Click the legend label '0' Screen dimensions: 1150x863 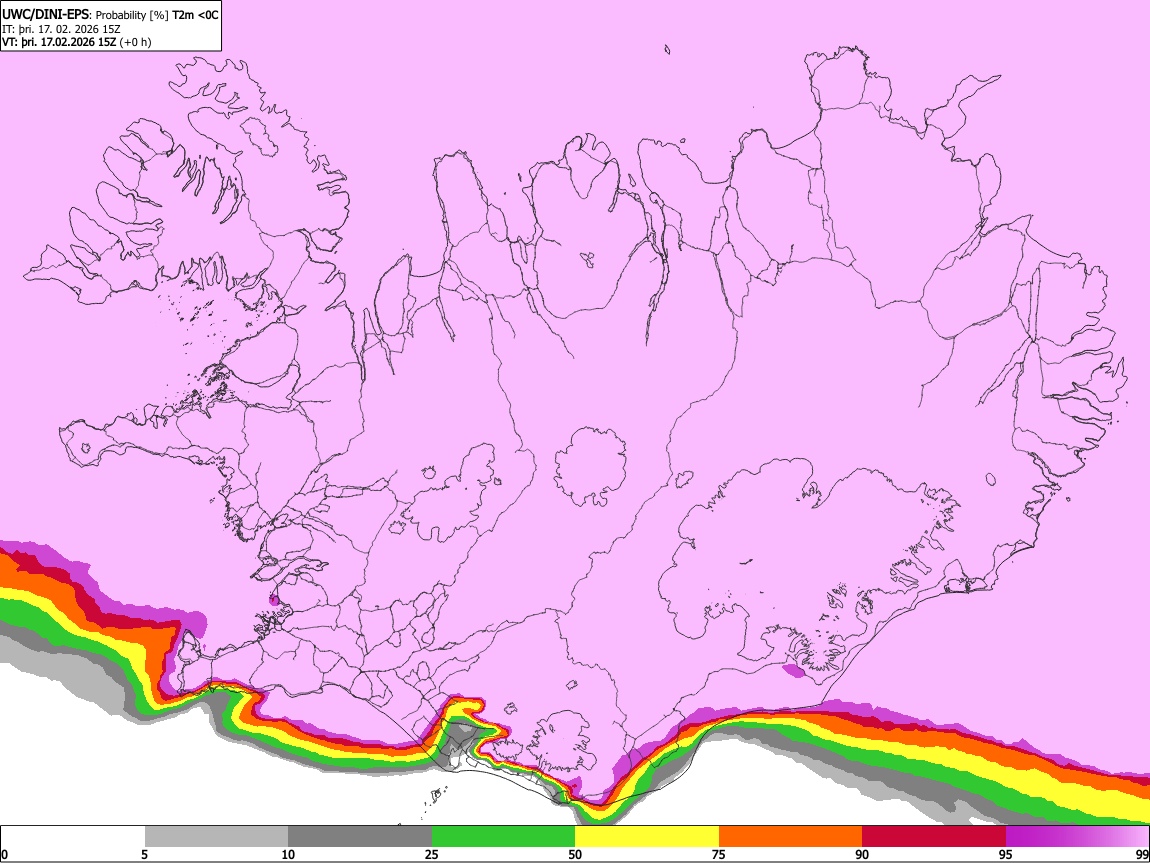point(4,855)
